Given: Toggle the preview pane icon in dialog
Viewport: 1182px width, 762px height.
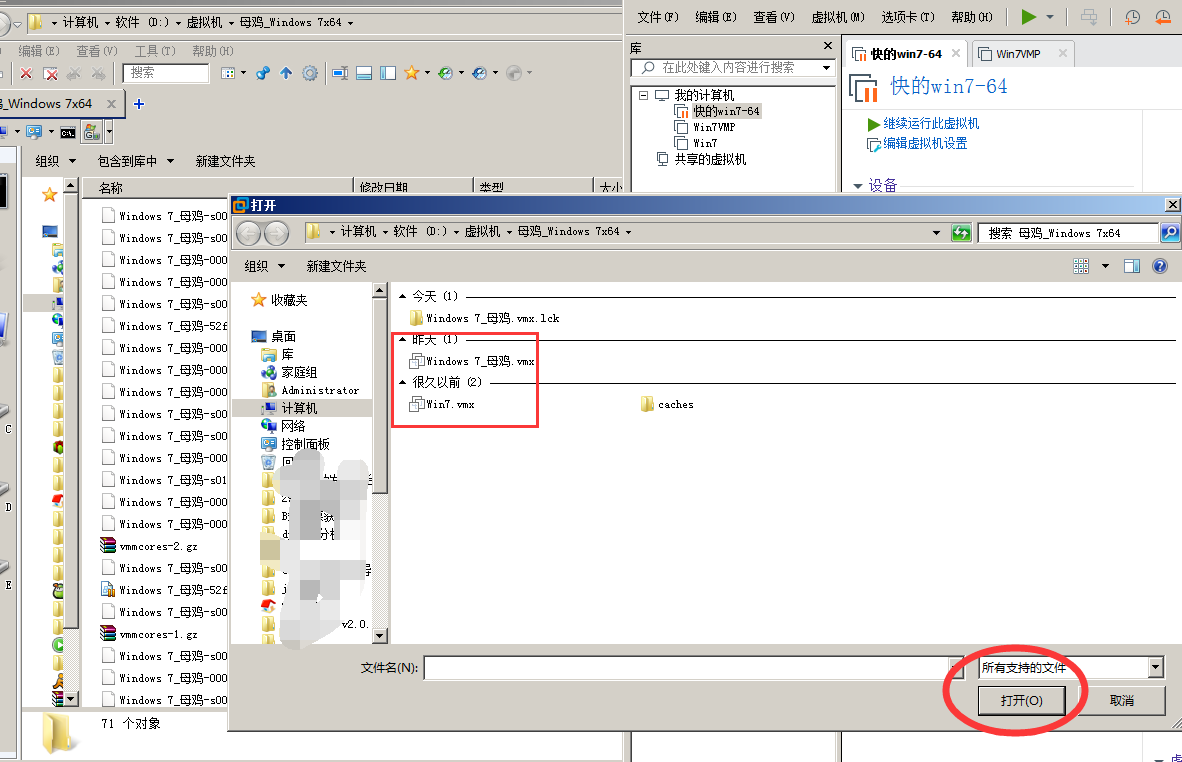Looking at the screenshot, I should pos(1132,266).
